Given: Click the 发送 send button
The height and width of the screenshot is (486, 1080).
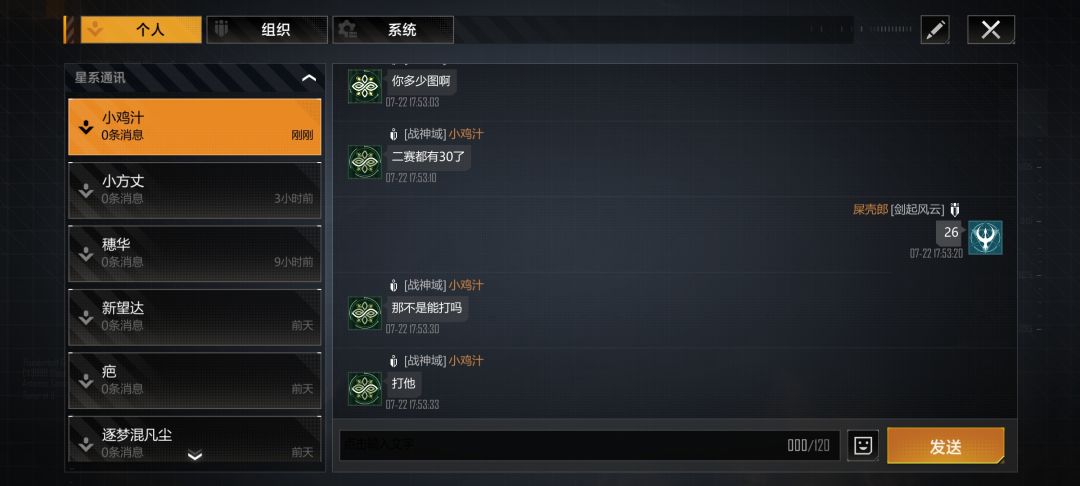Looking at the screenshot, I should [x=946, y=446].
